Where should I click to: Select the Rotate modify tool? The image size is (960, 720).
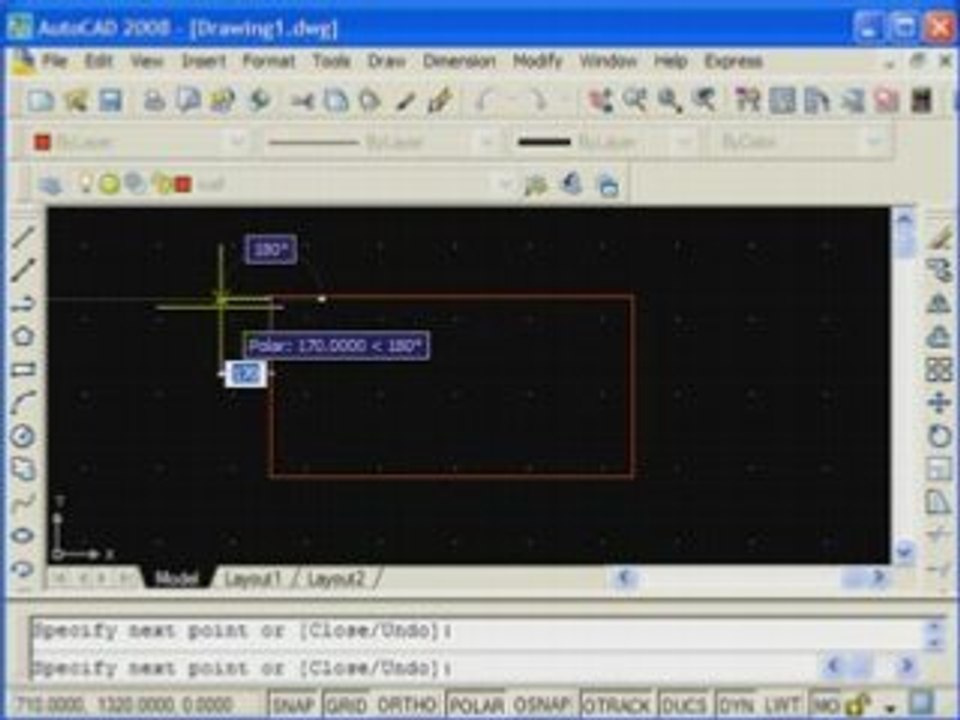pos(939,436)
